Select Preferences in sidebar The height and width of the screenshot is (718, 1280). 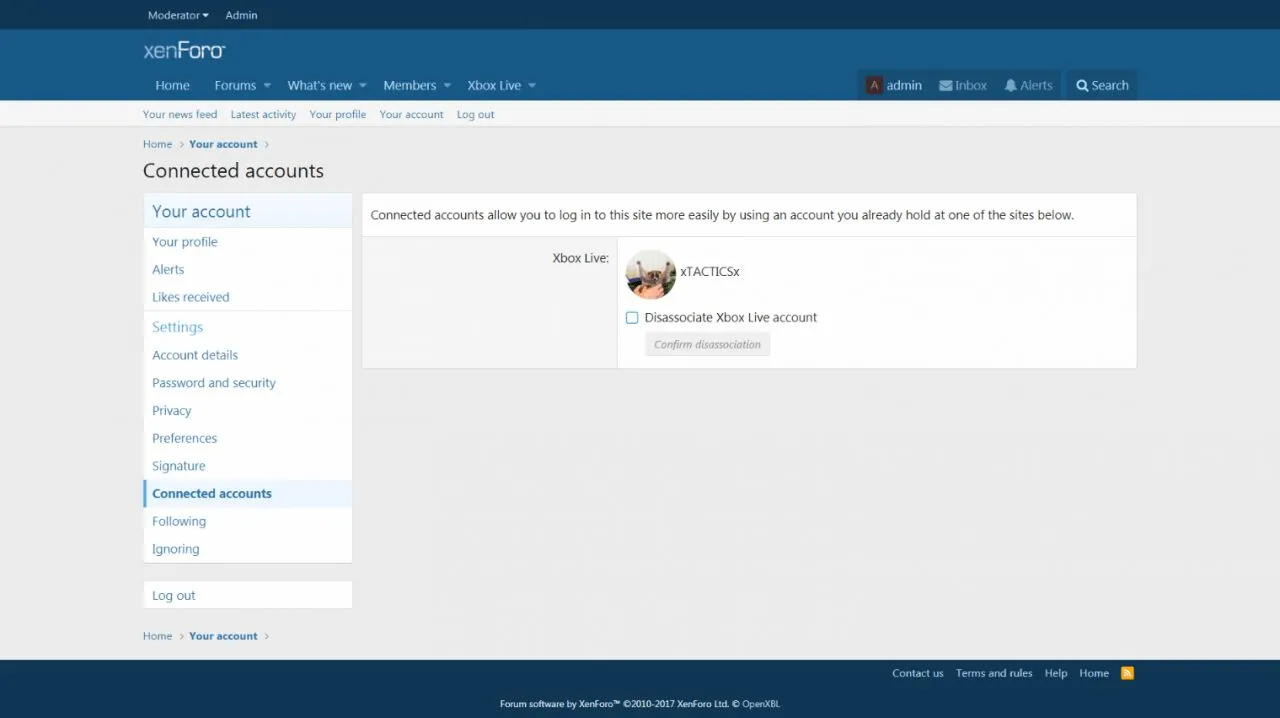pyautogui.click(x=247, y=439)
